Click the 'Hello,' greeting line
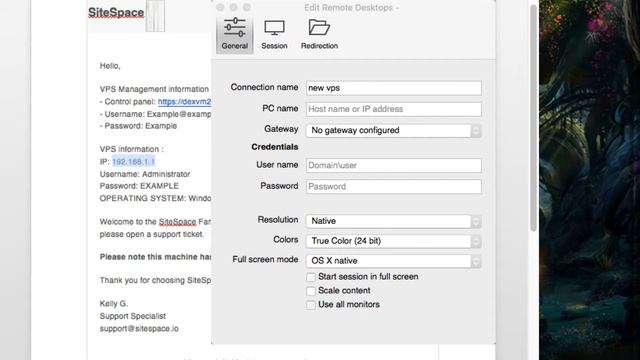 tap(110, 66)
